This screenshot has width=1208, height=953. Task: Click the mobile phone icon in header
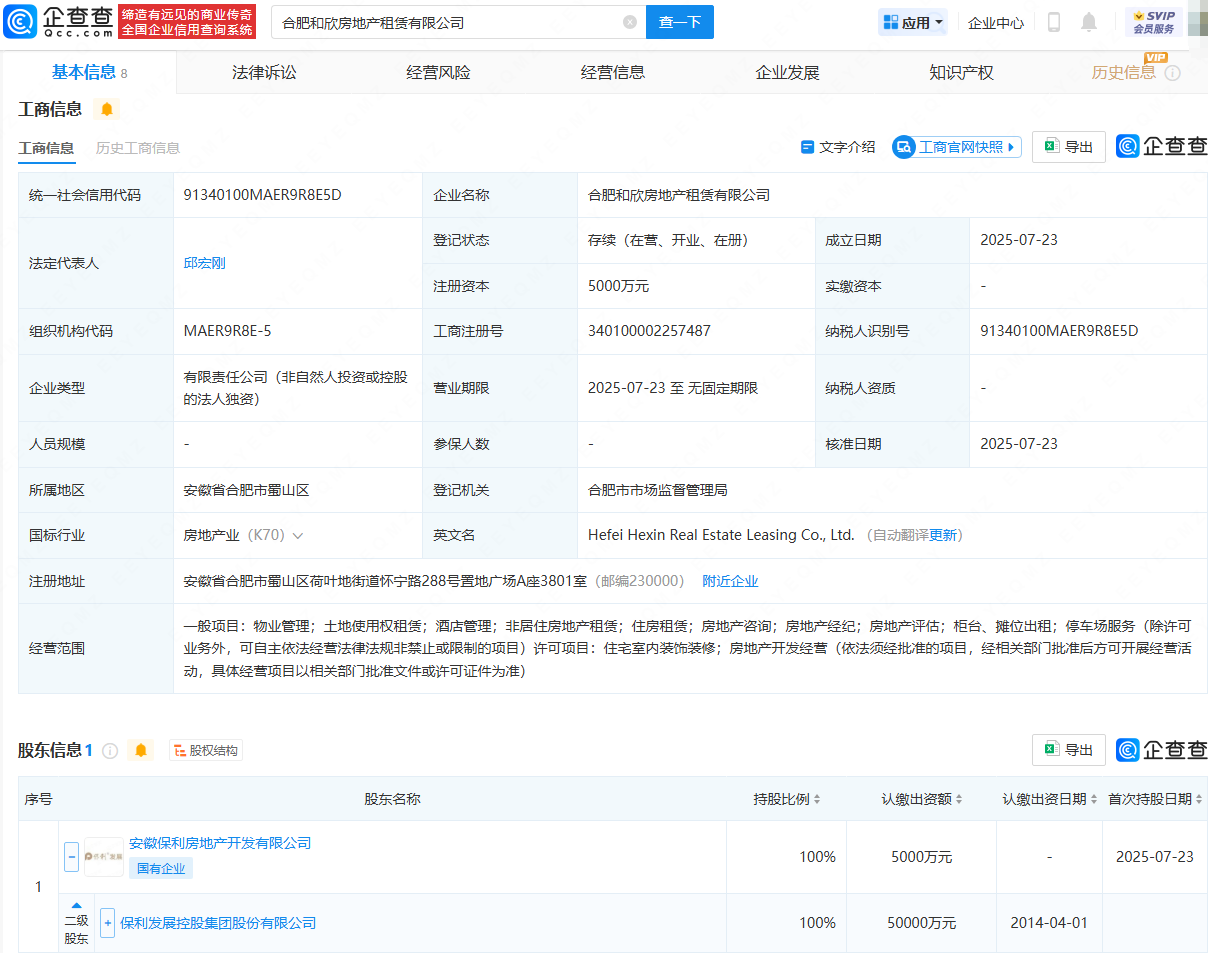(1053, 22)
